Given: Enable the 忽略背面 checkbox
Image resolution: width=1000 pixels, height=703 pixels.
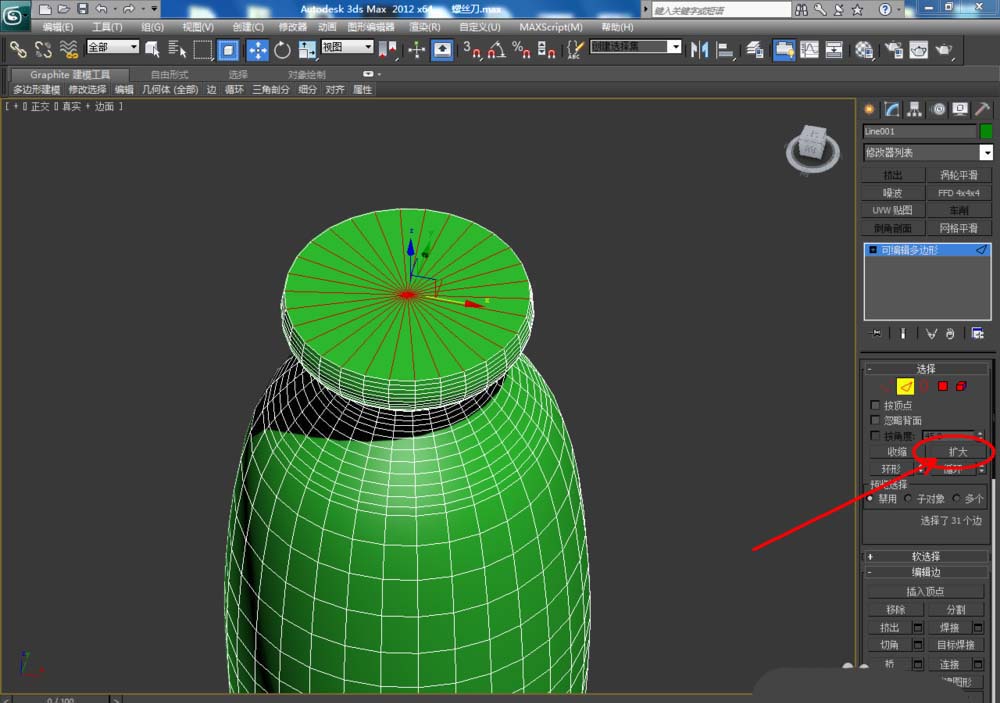Looking at the screenshot, I should point(875,420).
